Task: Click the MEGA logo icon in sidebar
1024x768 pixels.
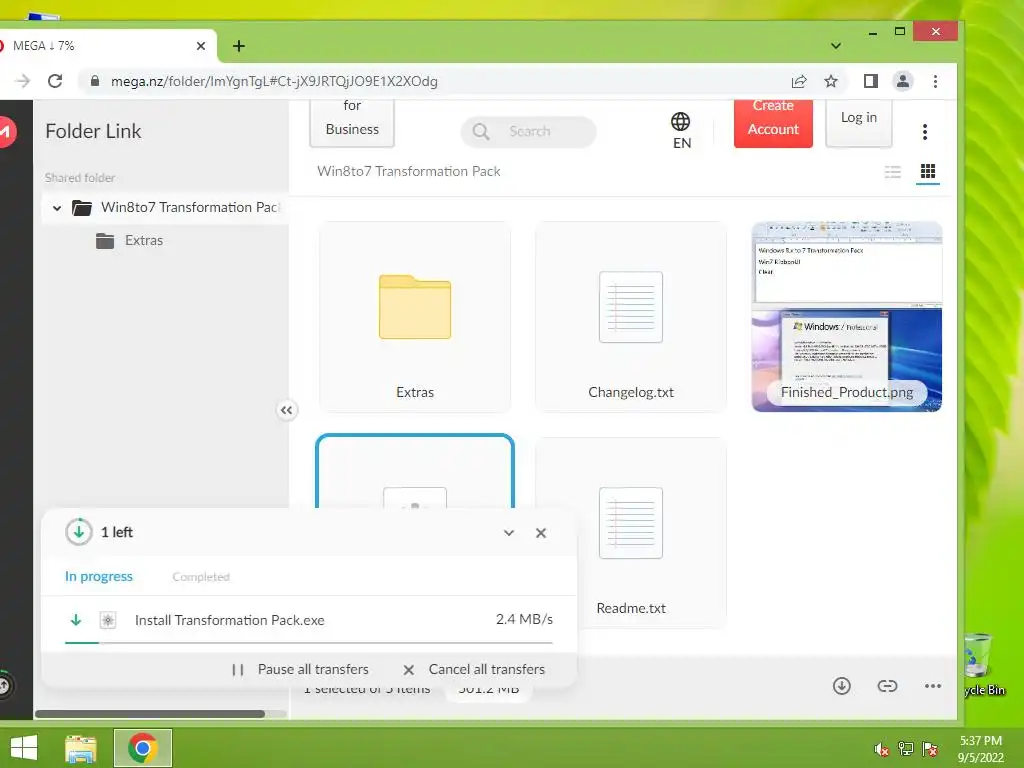Action: point(7,132)
